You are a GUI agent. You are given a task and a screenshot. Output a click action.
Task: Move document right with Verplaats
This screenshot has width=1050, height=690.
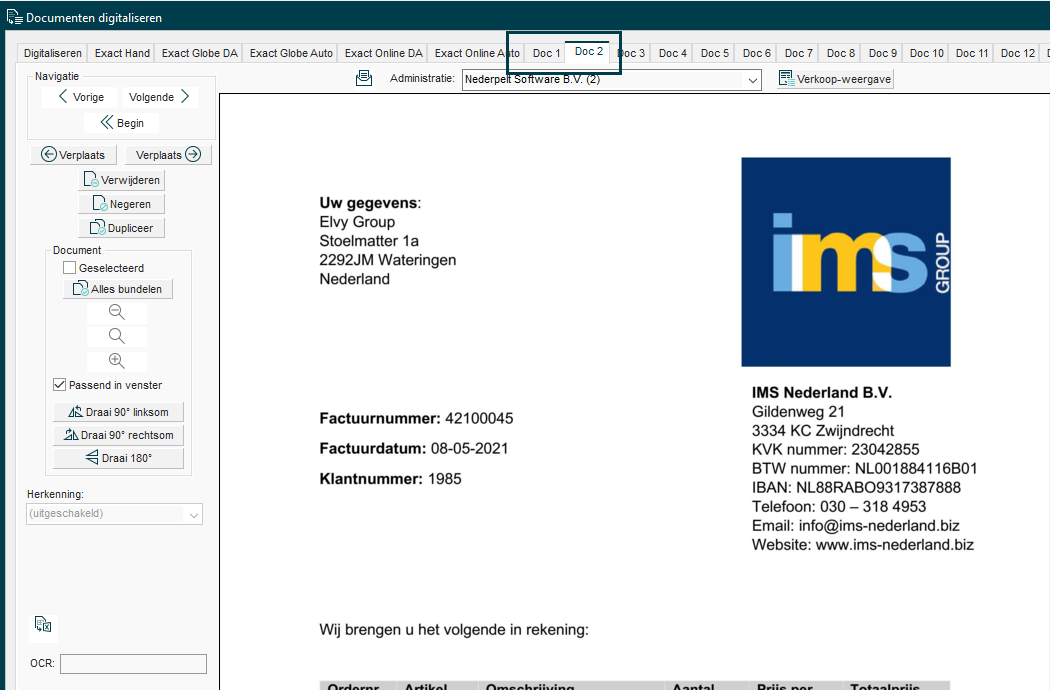[x=168, y=155]
